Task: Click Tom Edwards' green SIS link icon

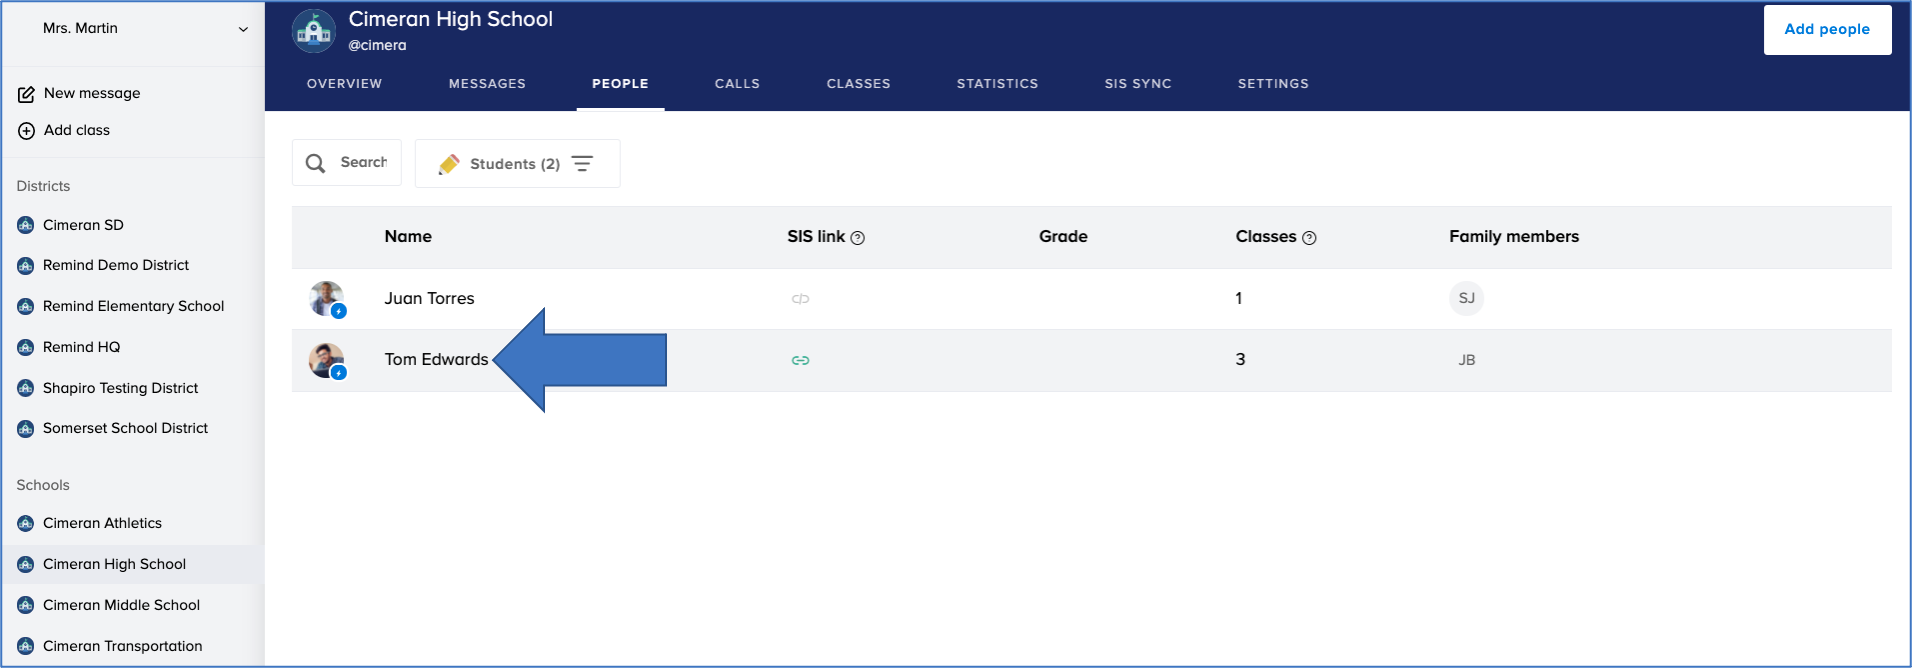Action: tap(800, 360)
